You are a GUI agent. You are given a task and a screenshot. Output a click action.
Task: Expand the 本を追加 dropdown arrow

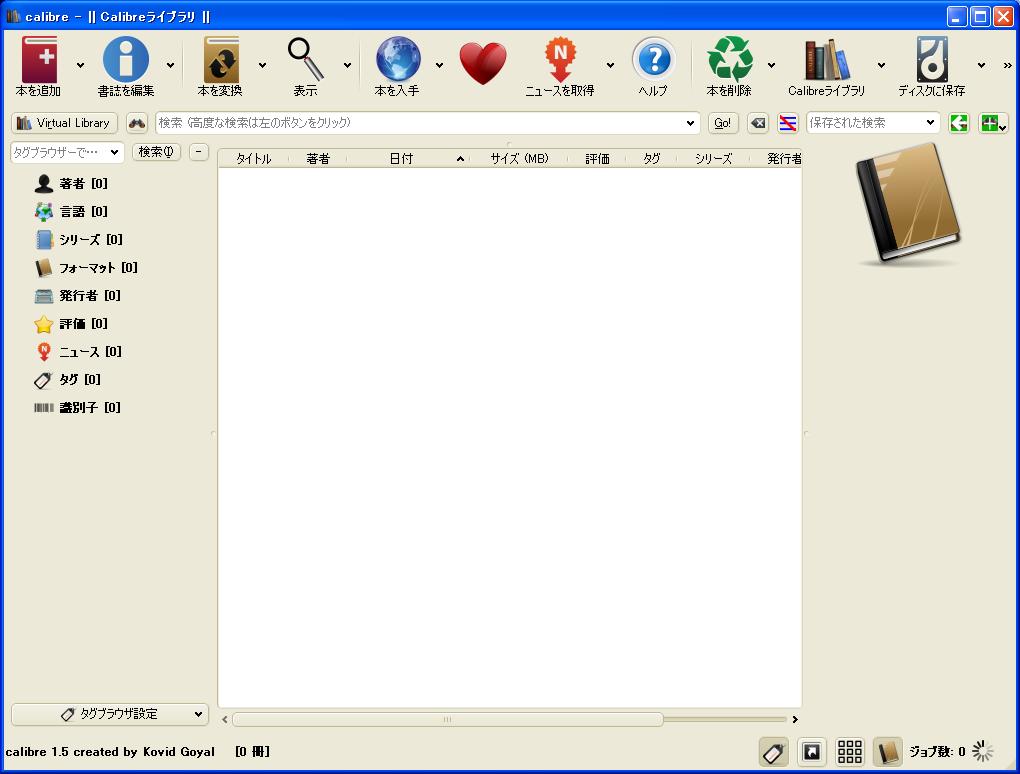pyautogui.click(x=80, y=66)
